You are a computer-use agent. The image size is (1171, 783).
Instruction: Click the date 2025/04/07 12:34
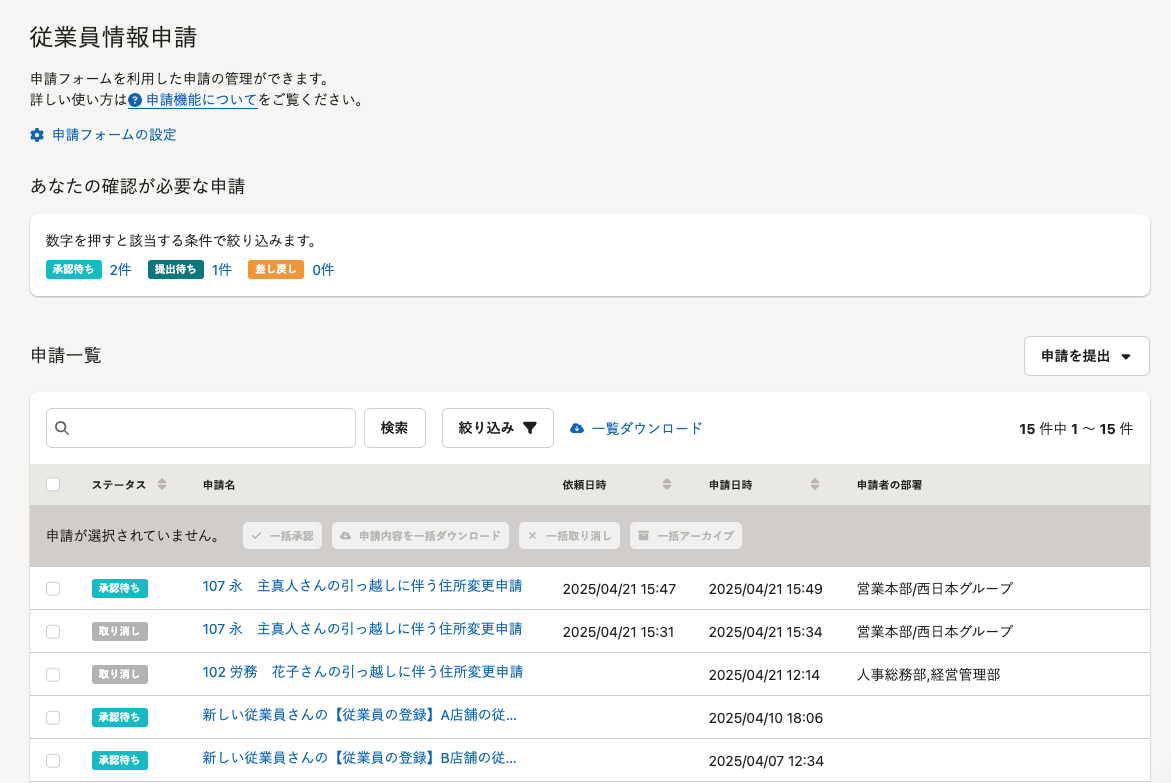tap(766, 761)
